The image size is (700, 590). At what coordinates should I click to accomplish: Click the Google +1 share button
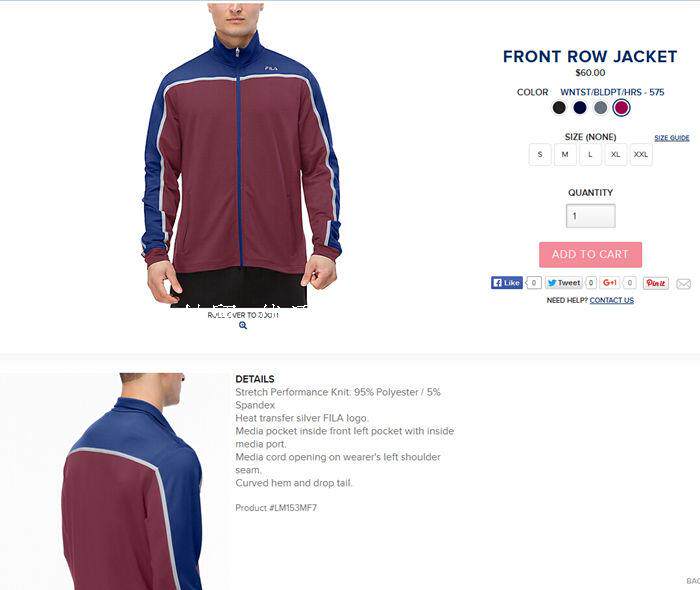click(x=609, y=283)
